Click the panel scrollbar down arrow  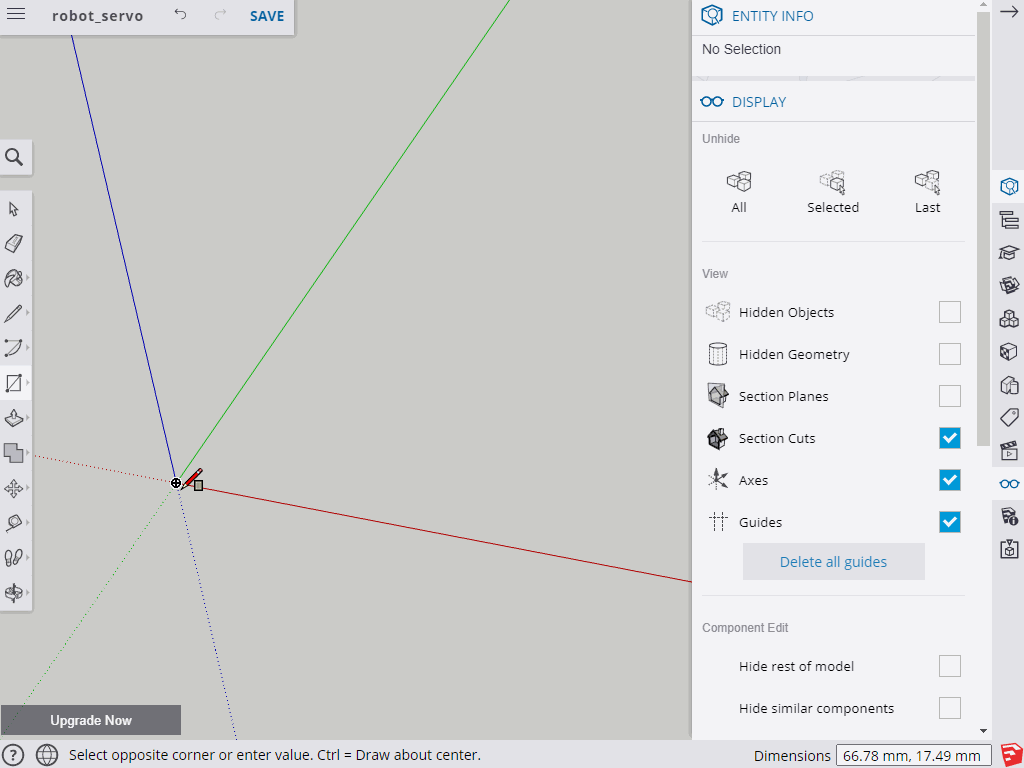point(983,731)
